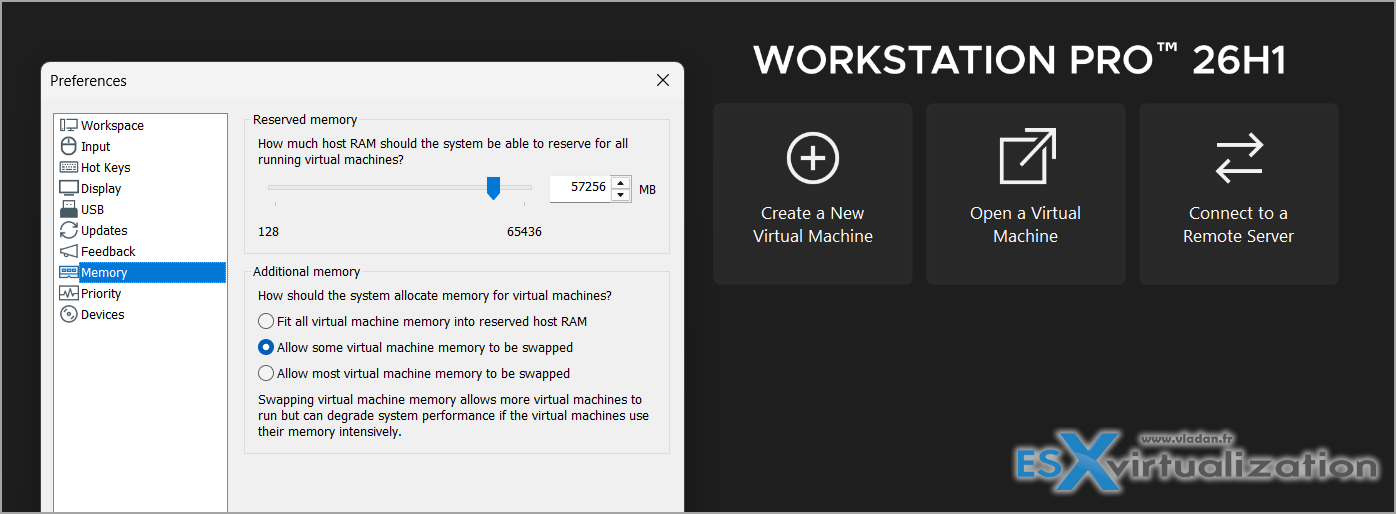The image size is (1396, 514).
Task: Select Fit all virtual machine memory option
Action: click(x=422, y=322)
